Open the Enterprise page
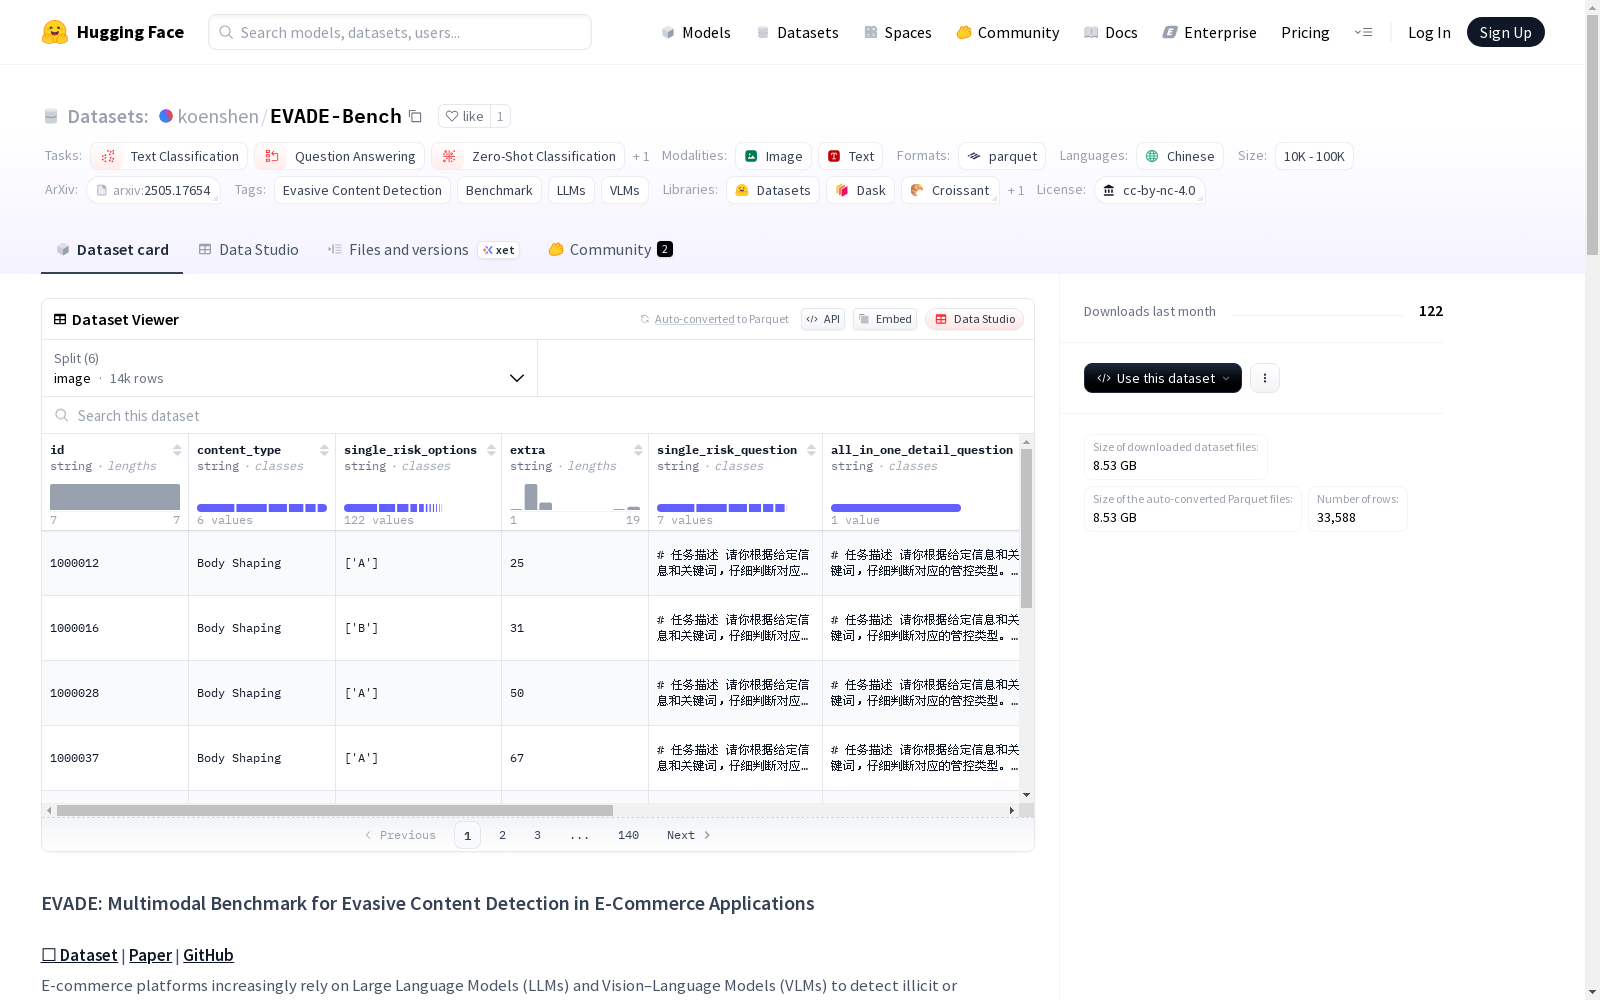Viewport: 1600px width, 1000px height. pyautogui.click(x=1210, y=32)
